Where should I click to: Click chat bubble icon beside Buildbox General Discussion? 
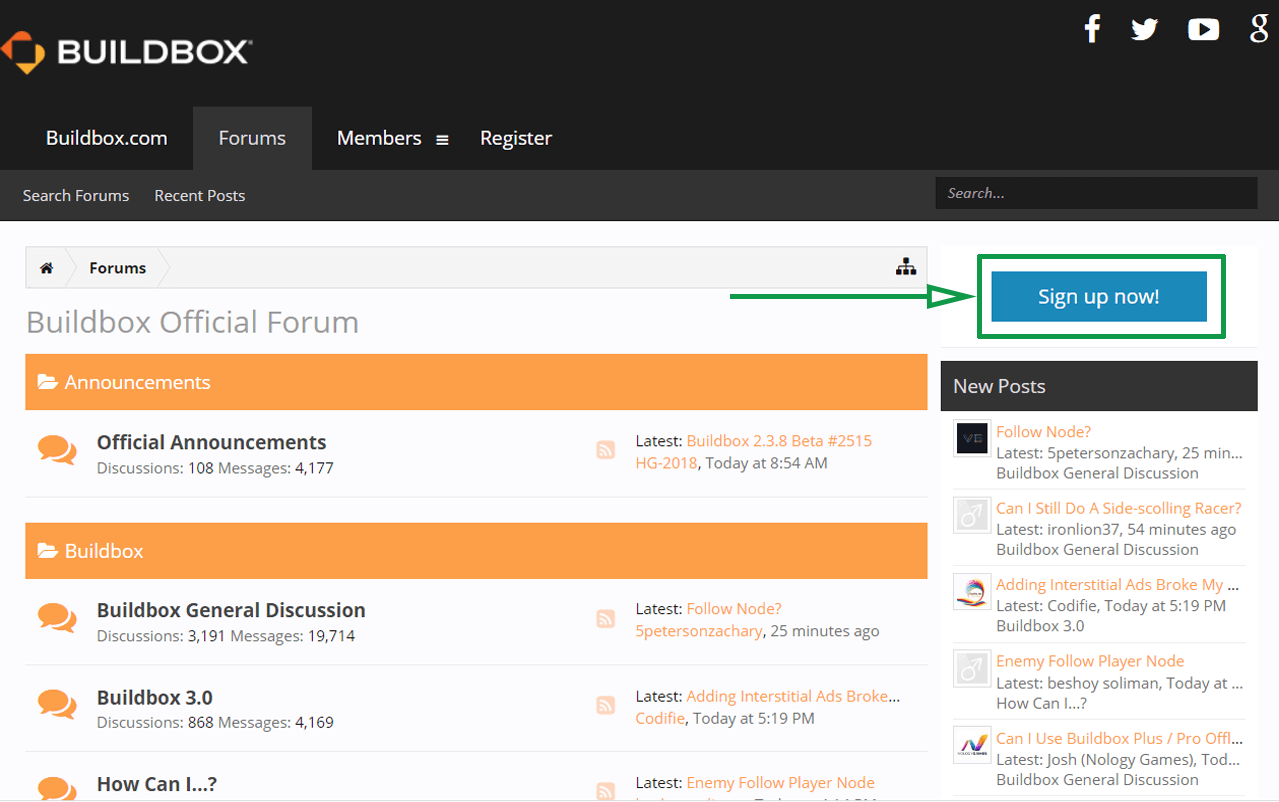[57, 618]
